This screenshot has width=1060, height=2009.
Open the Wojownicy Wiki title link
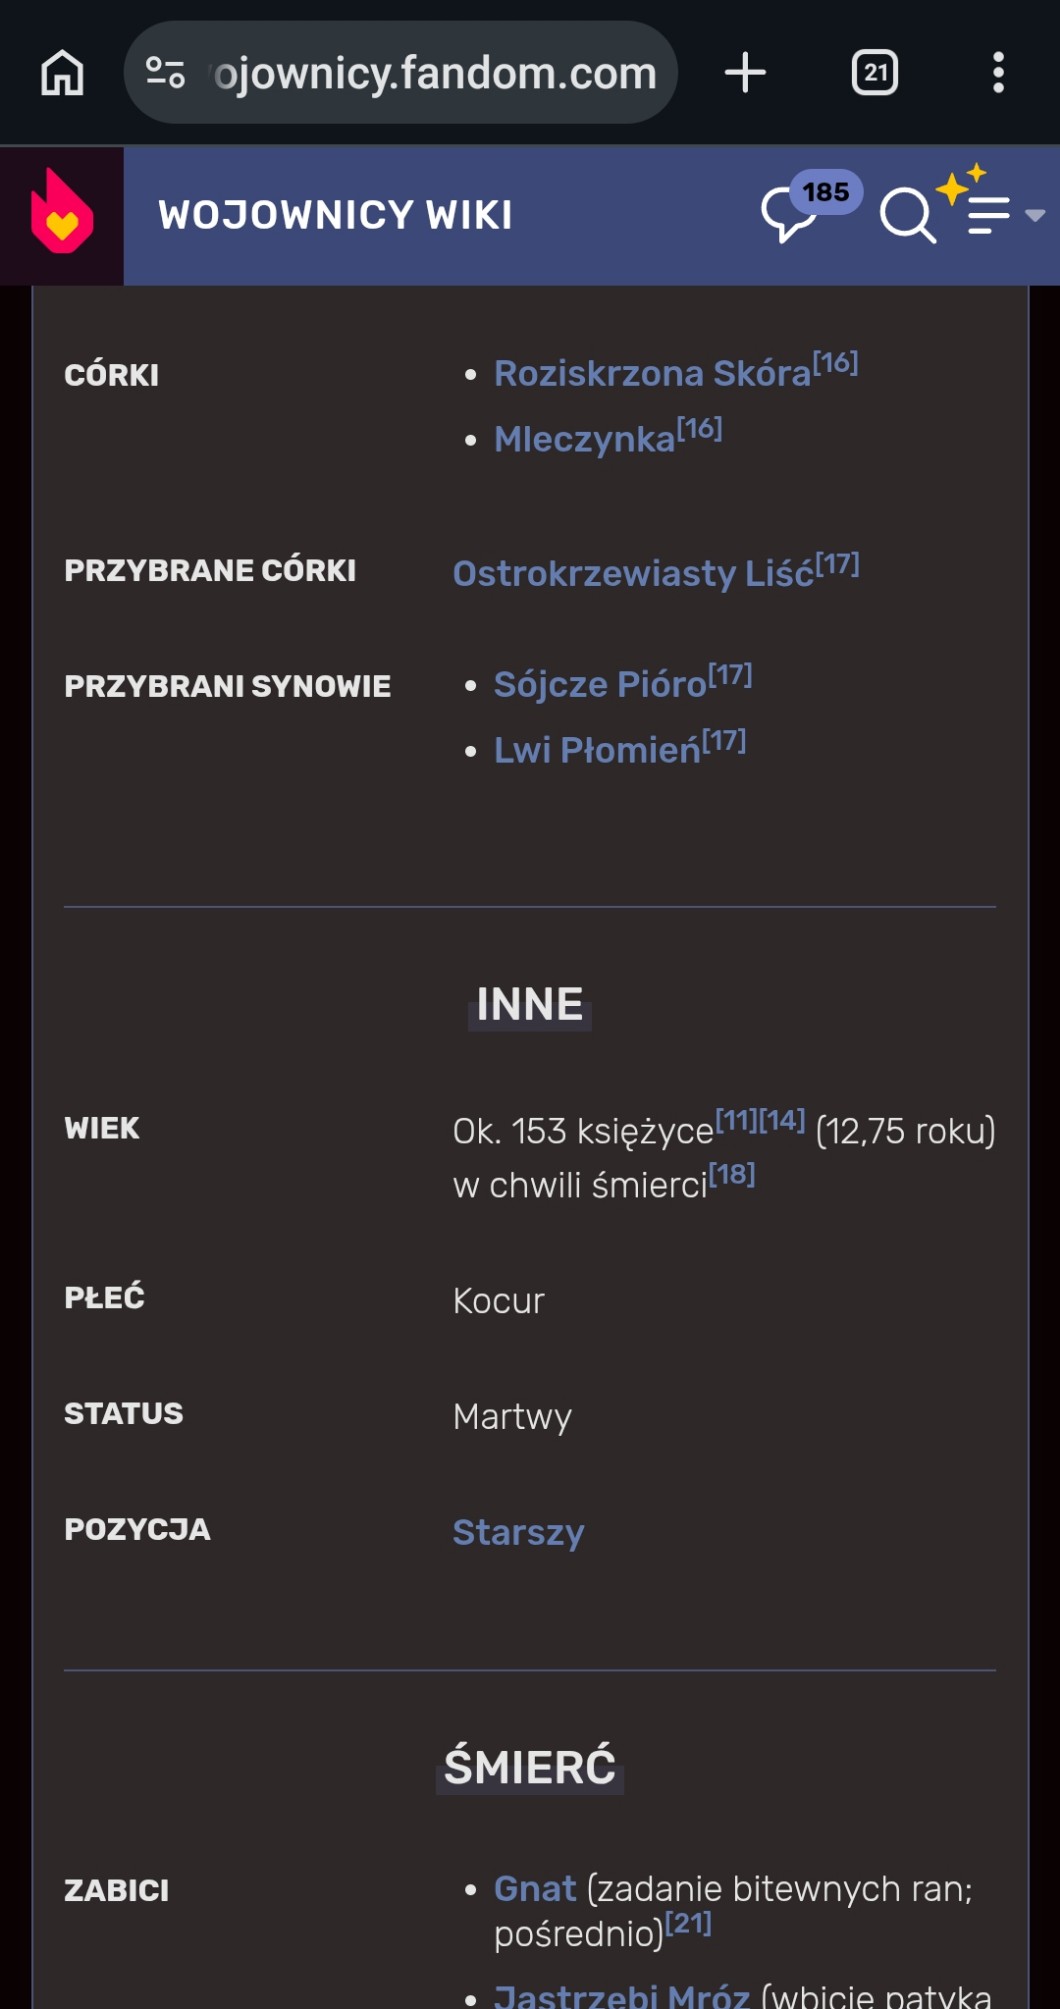click(335, 215)
